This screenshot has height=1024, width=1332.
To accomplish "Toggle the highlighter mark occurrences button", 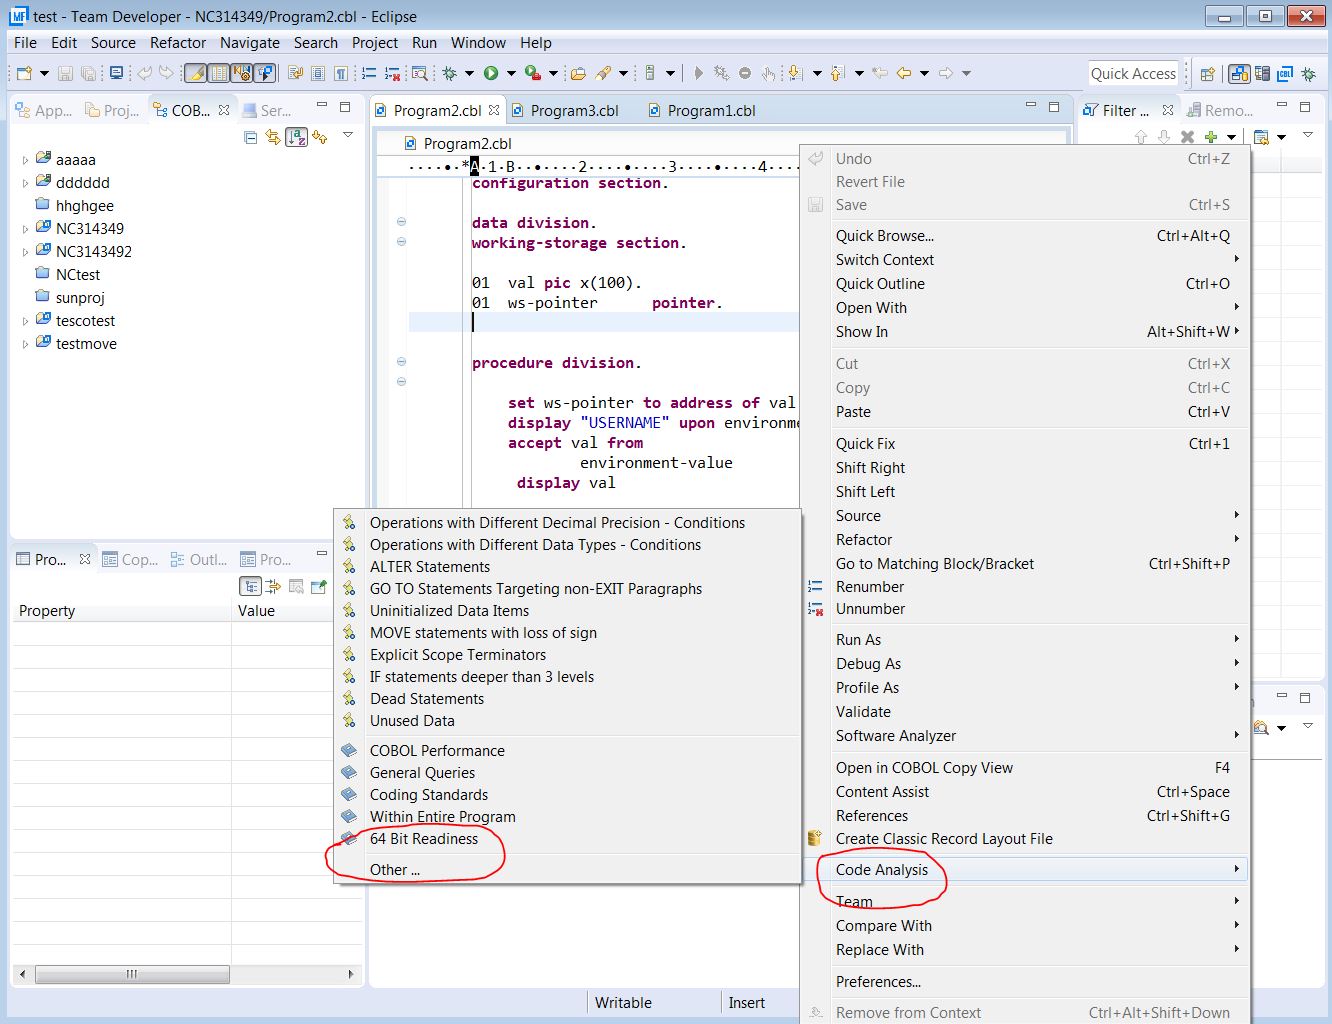I will pos(195,73).
